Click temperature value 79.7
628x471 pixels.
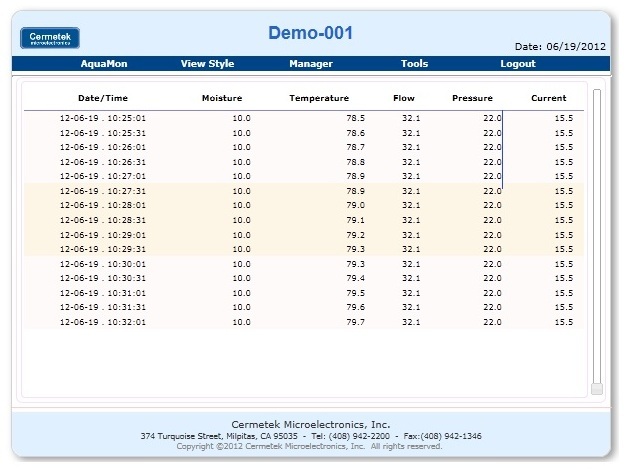tap(356, 322)
